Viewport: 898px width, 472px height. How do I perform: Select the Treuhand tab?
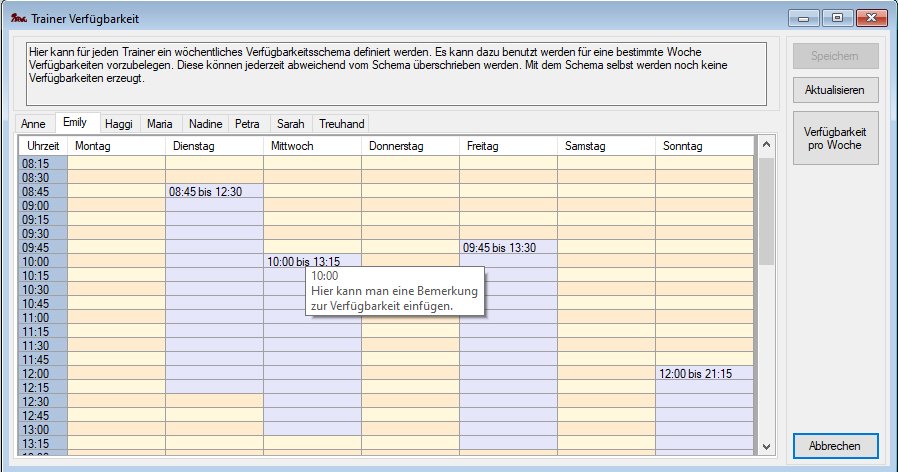[x=341, y=124]
